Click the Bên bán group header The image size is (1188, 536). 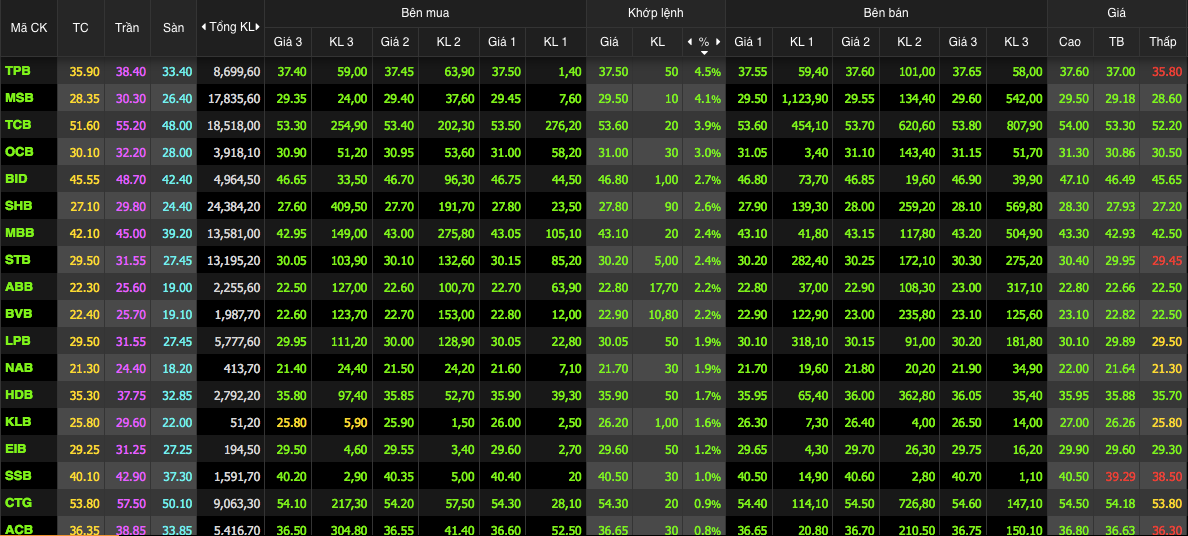(x=886, y=13)
